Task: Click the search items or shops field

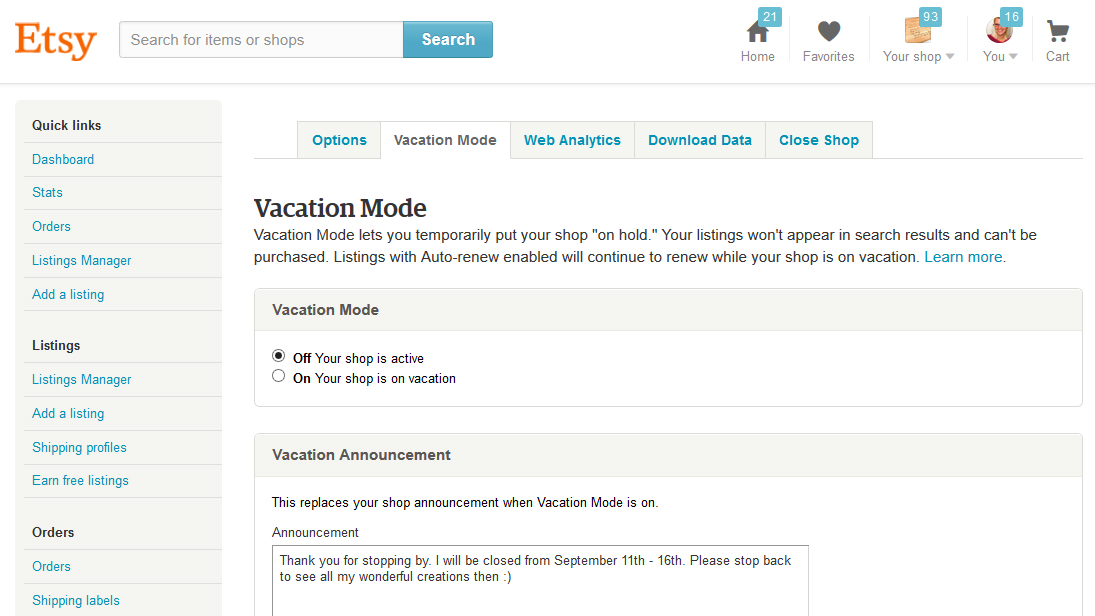Action: coord(261,40)
